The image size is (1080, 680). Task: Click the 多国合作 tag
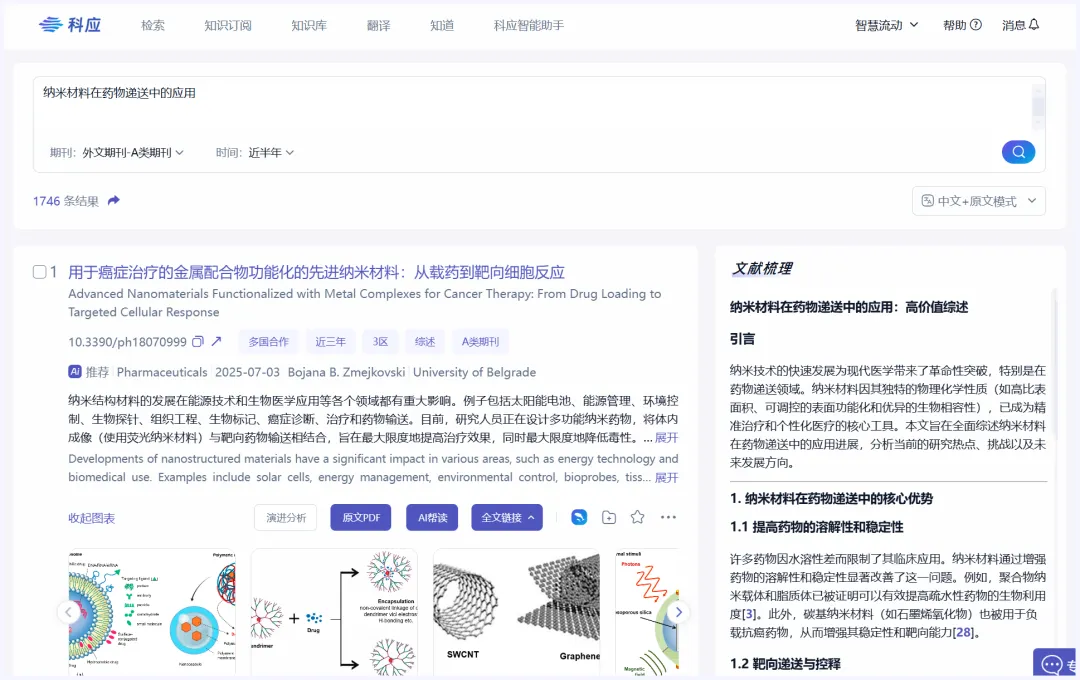coord(269,342)
